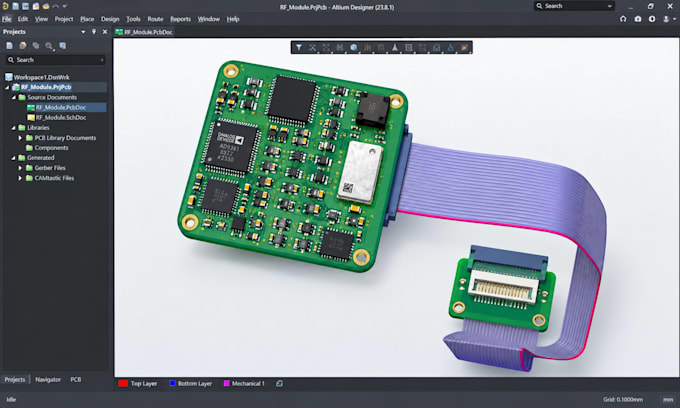Image resolution: width=680 pixels, height=408 pixels.
Task: Click the undo arrow in title bar
Action: coord(56,7)
